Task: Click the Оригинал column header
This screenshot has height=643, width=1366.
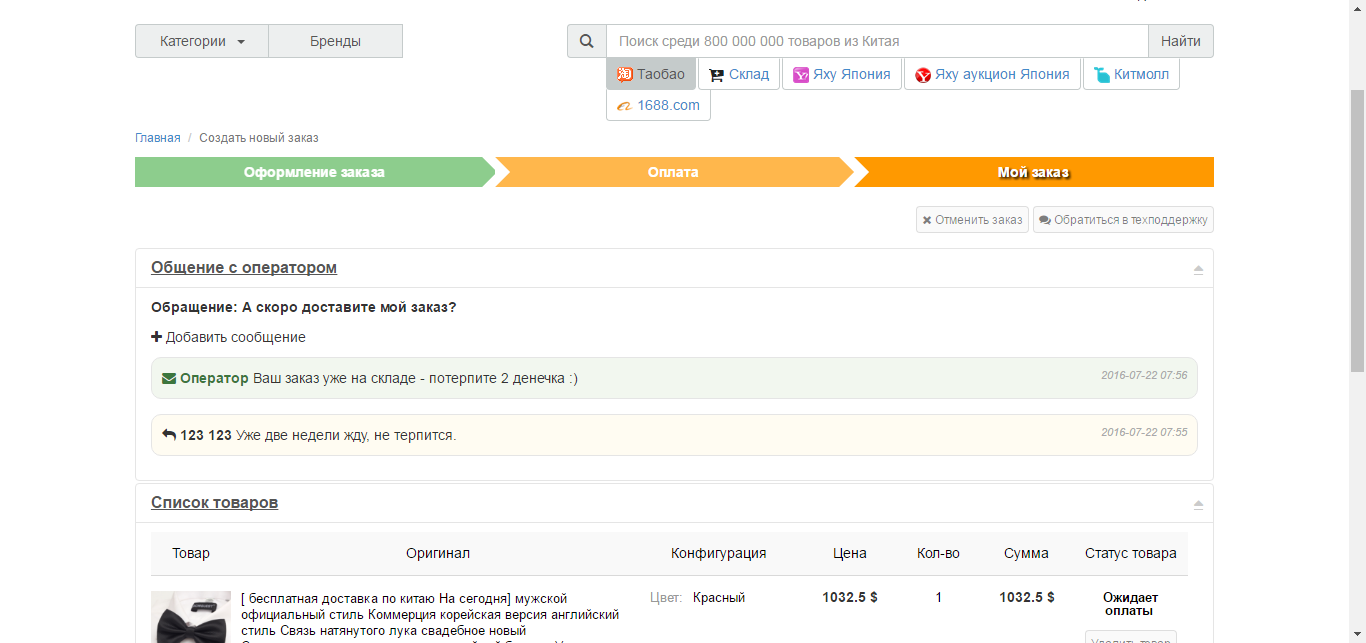Action: [x=438, y=553]
